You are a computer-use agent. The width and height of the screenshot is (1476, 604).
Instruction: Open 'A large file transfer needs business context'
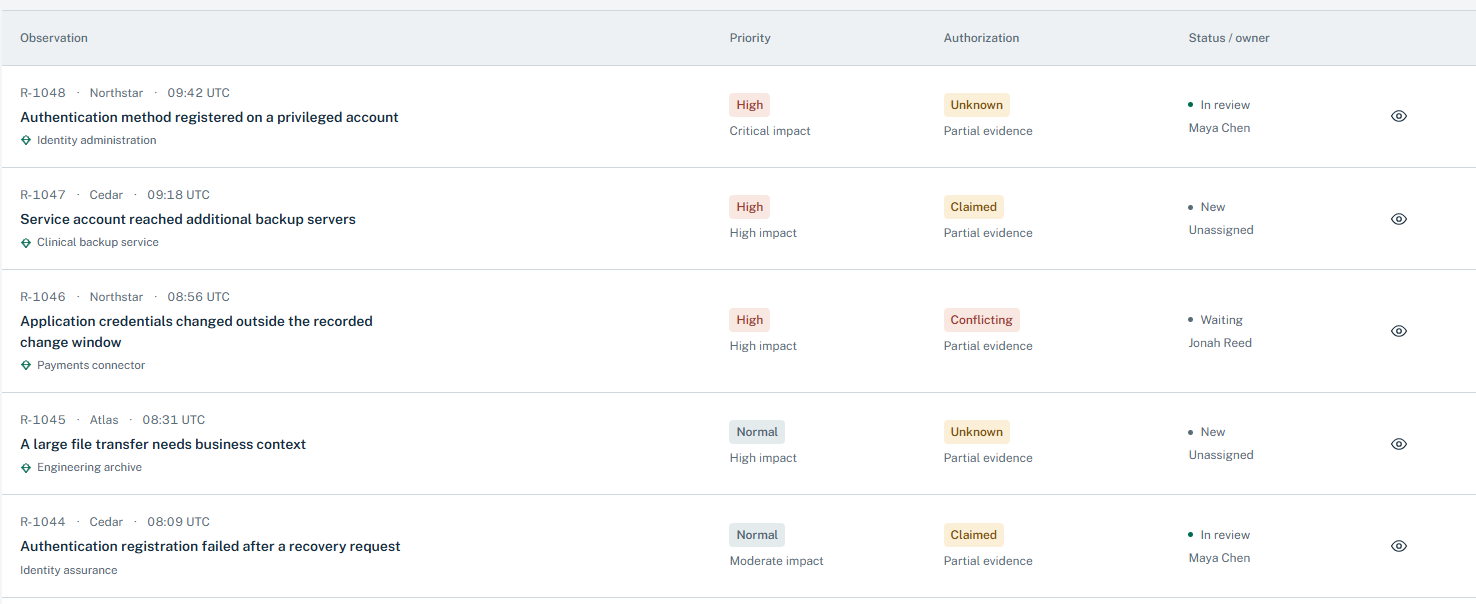point(163,444)
